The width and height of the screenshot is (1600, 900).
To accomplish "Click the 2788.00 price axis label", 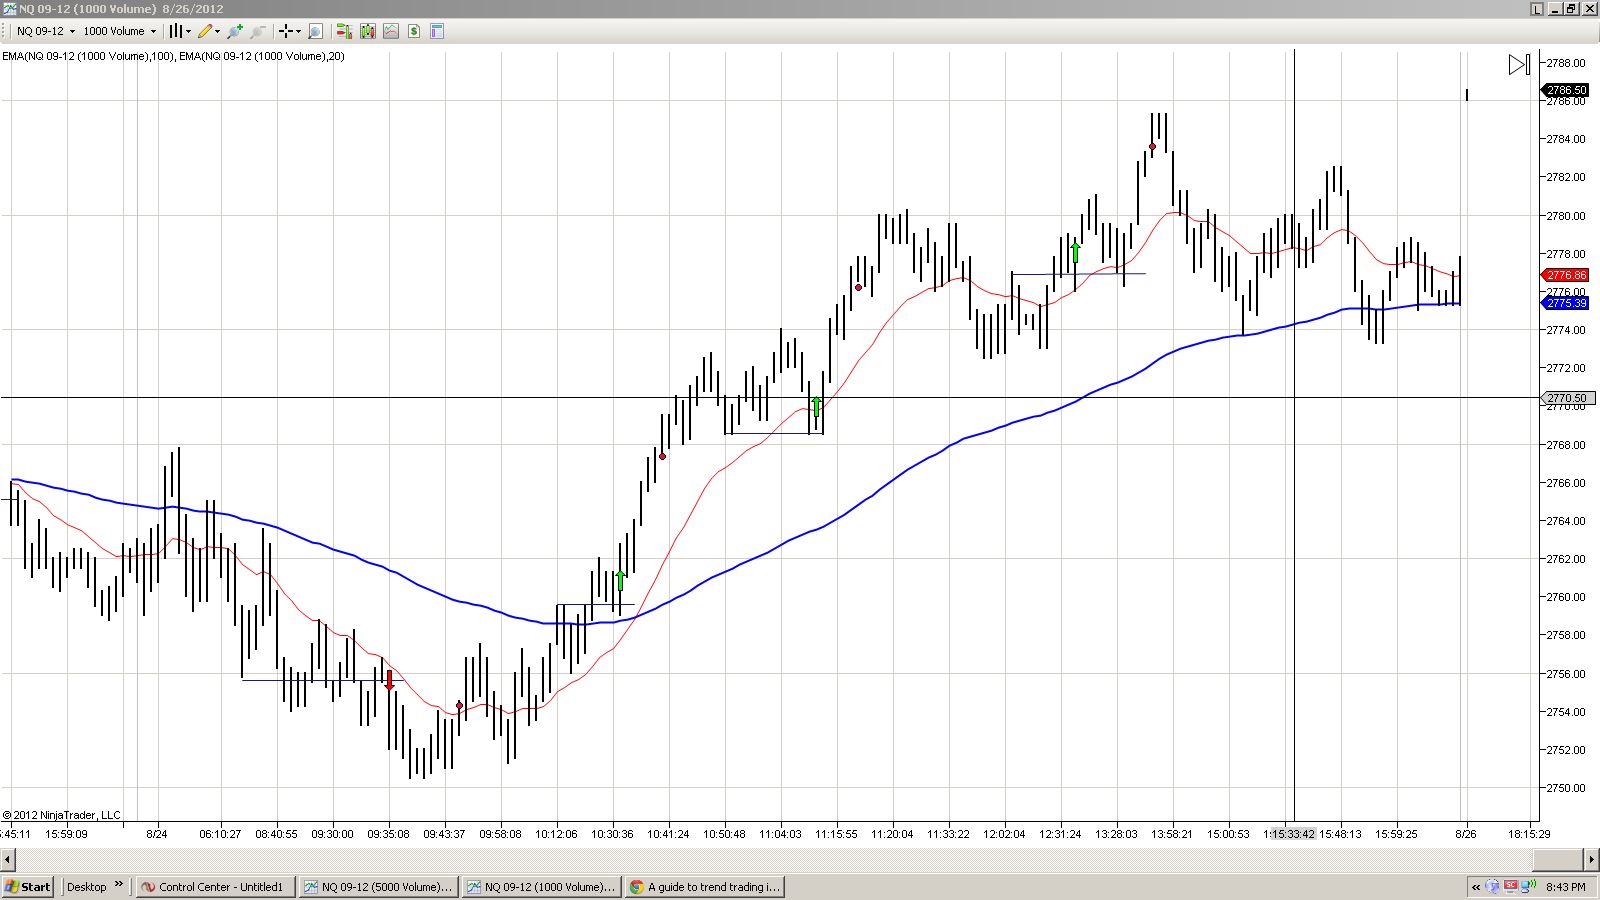I will click(1566, 62).
